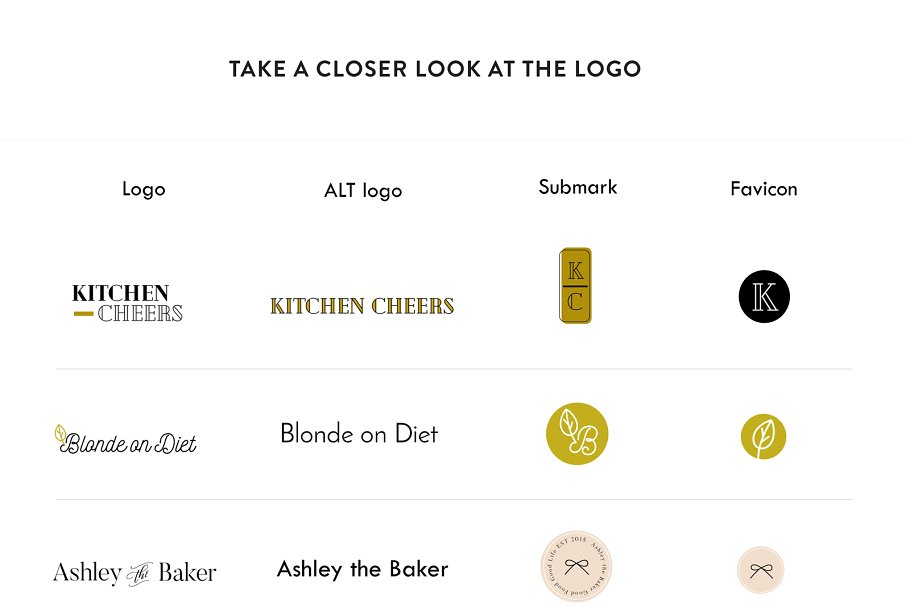Select the Ashley the Baker serif logo
The image size is (910, 607).
pos(134,573)
